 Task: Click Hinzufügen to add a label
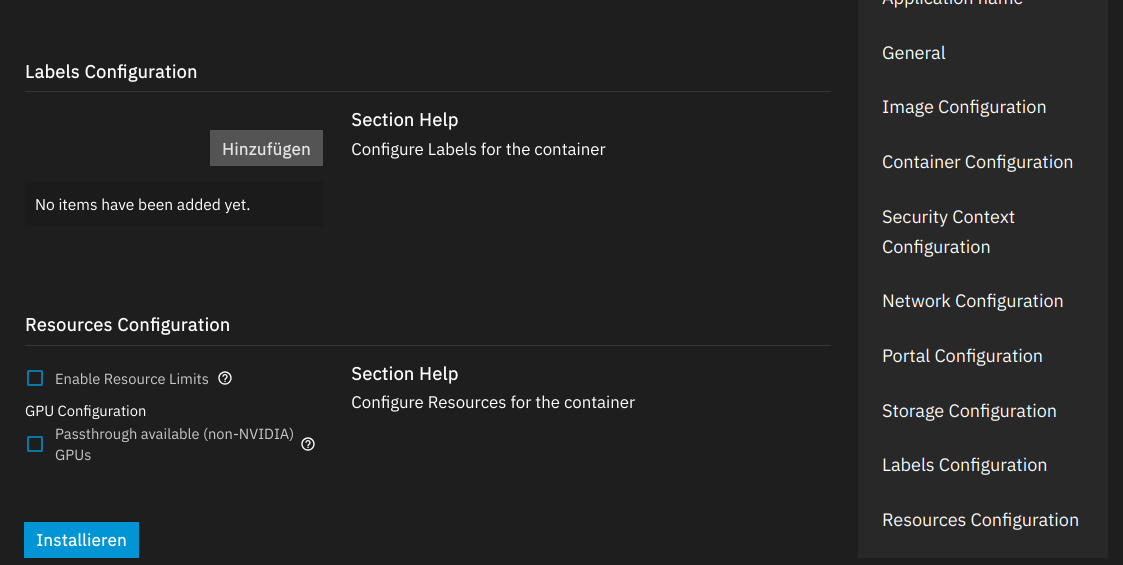coord(266,148)
